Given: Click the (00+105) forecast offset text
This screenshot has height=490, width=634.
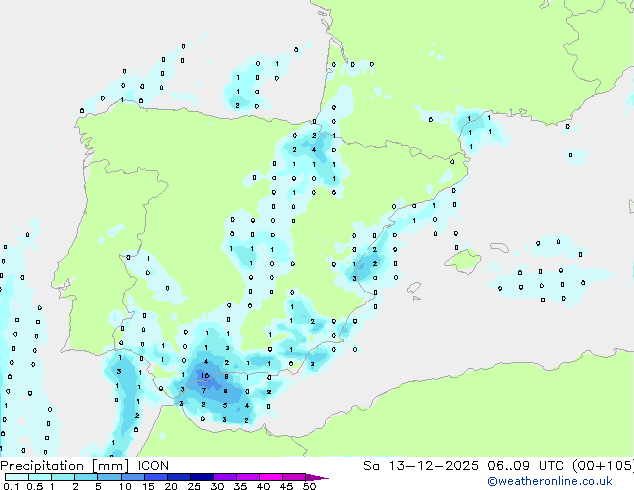Looking at the screenshot, I should coord(603,466).
